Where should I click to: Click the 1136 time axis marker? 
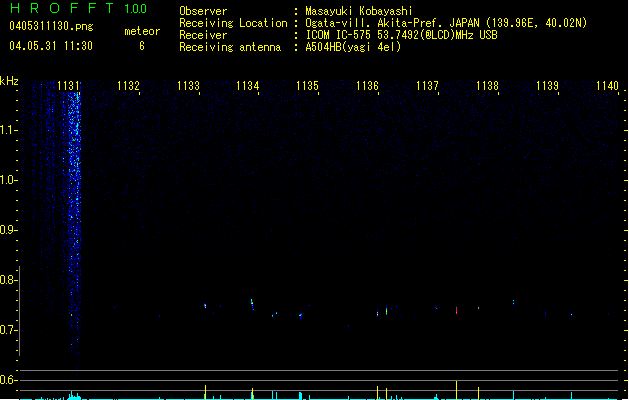367,86
